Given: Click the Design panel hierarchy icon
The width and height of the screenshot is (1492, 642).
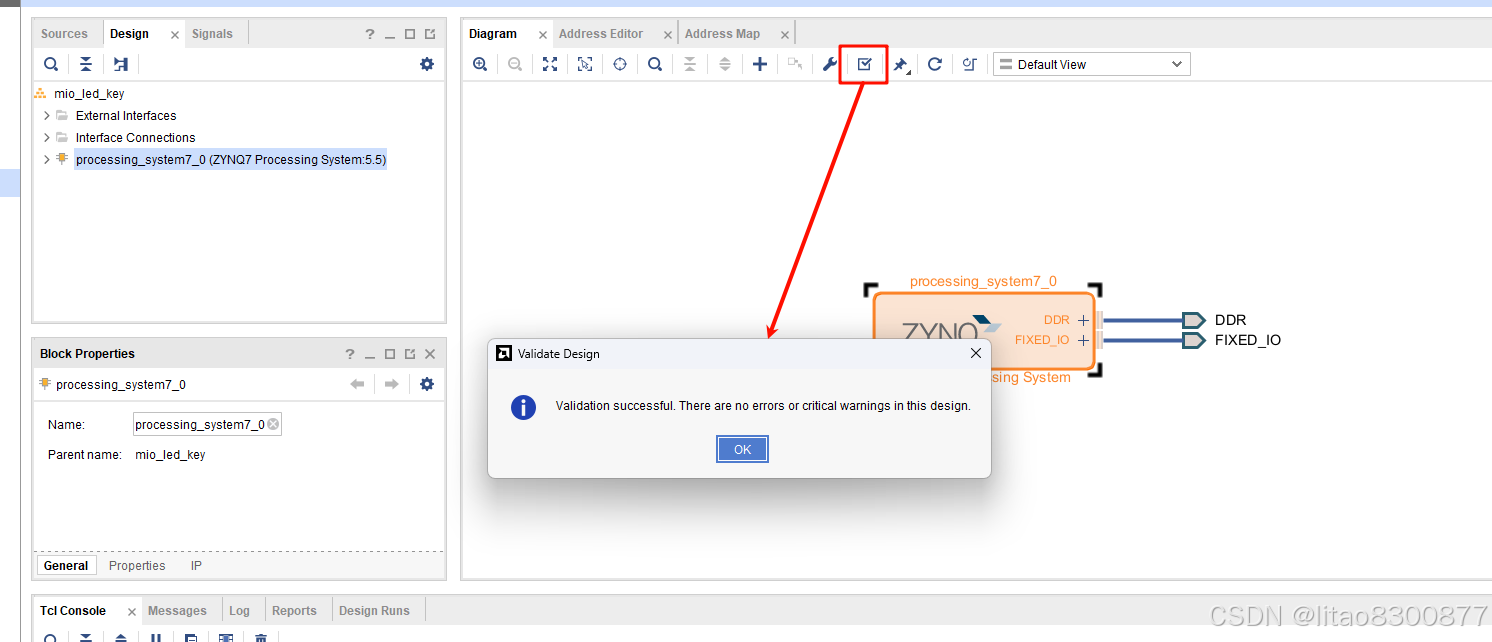Looking at the screenshot, I should [x=121, y=64].
